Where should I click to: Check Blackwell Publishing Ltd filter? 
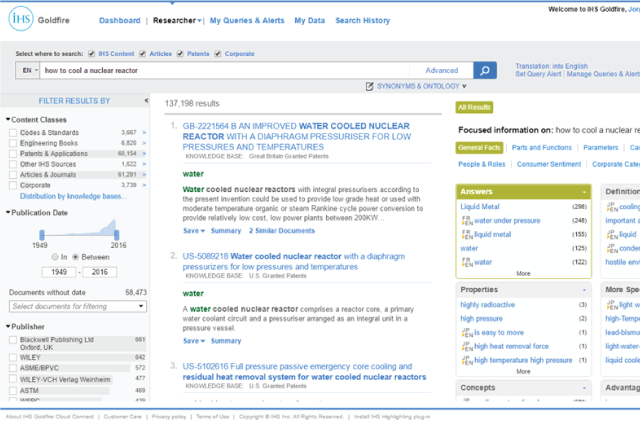(x=13, y=340)
